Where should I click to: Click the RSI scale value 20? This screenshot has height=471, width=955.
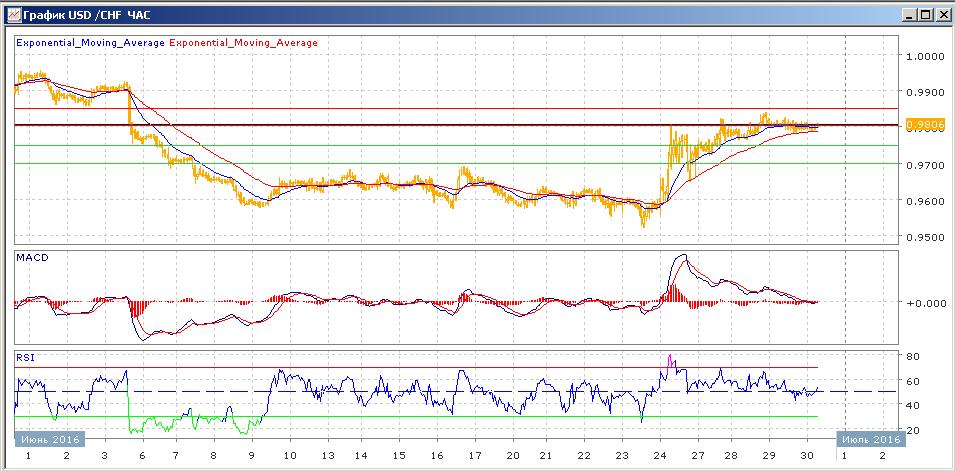(913, 430)
